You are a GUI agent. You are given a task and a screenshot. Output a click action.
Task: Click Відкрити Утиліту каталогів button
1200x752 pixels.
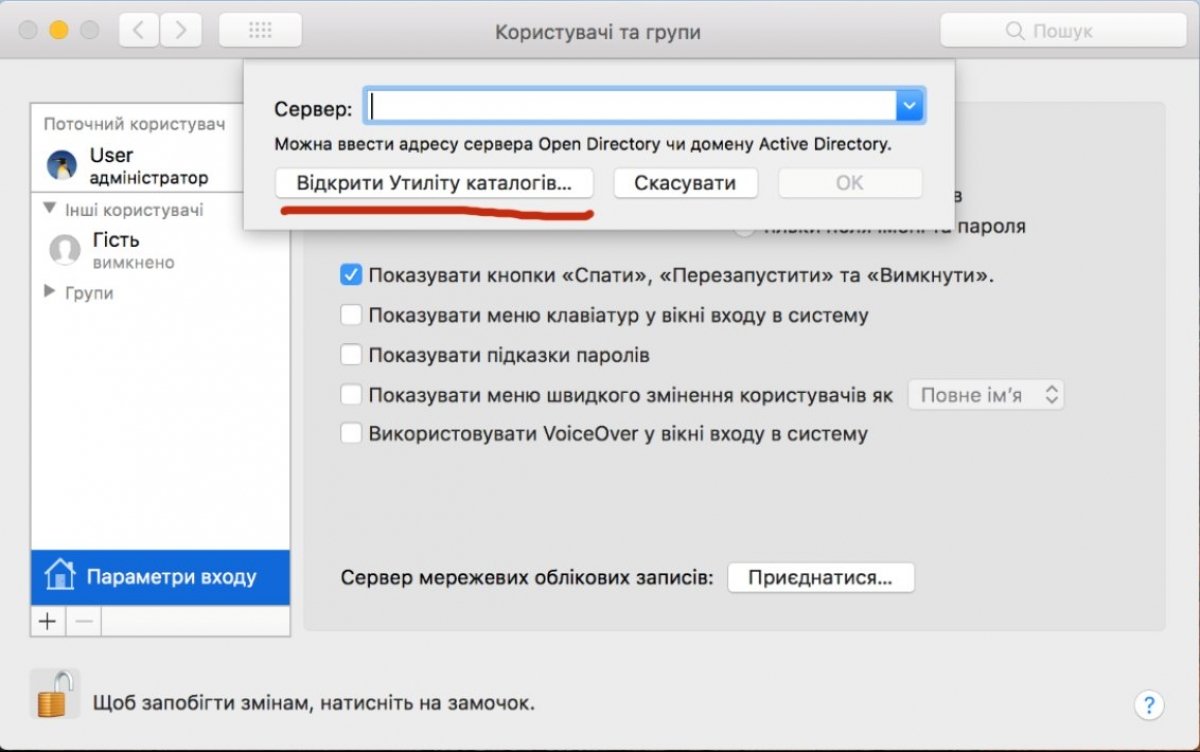(x=434, y=183)
